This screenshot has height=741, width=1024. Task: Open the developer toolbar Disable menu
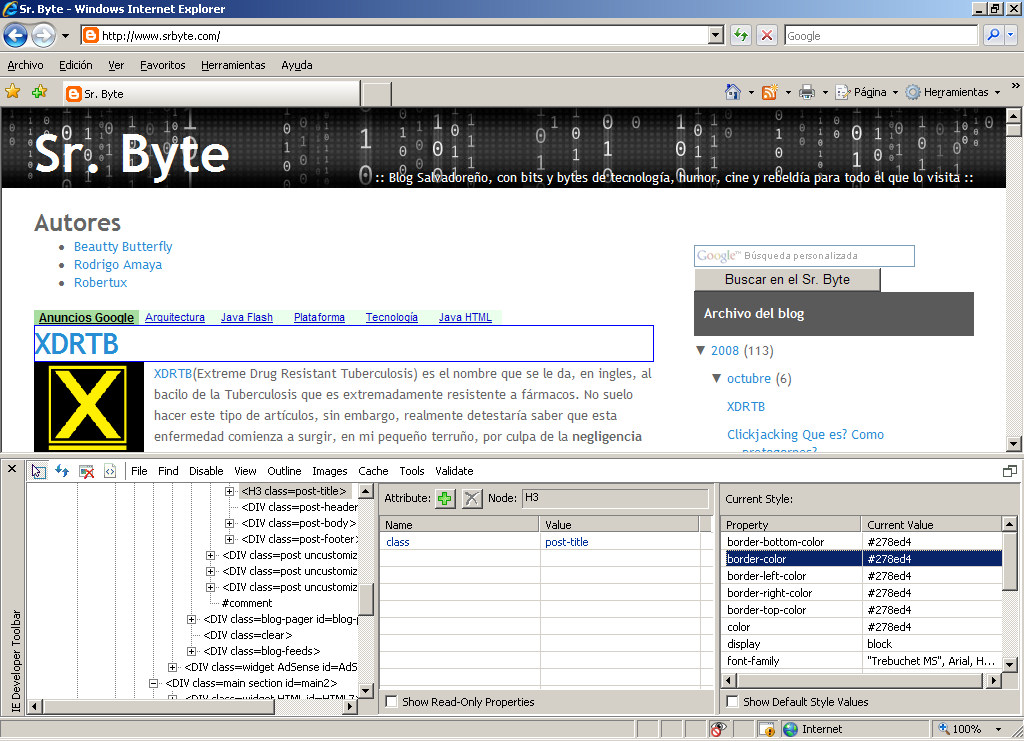pos(206,471)
